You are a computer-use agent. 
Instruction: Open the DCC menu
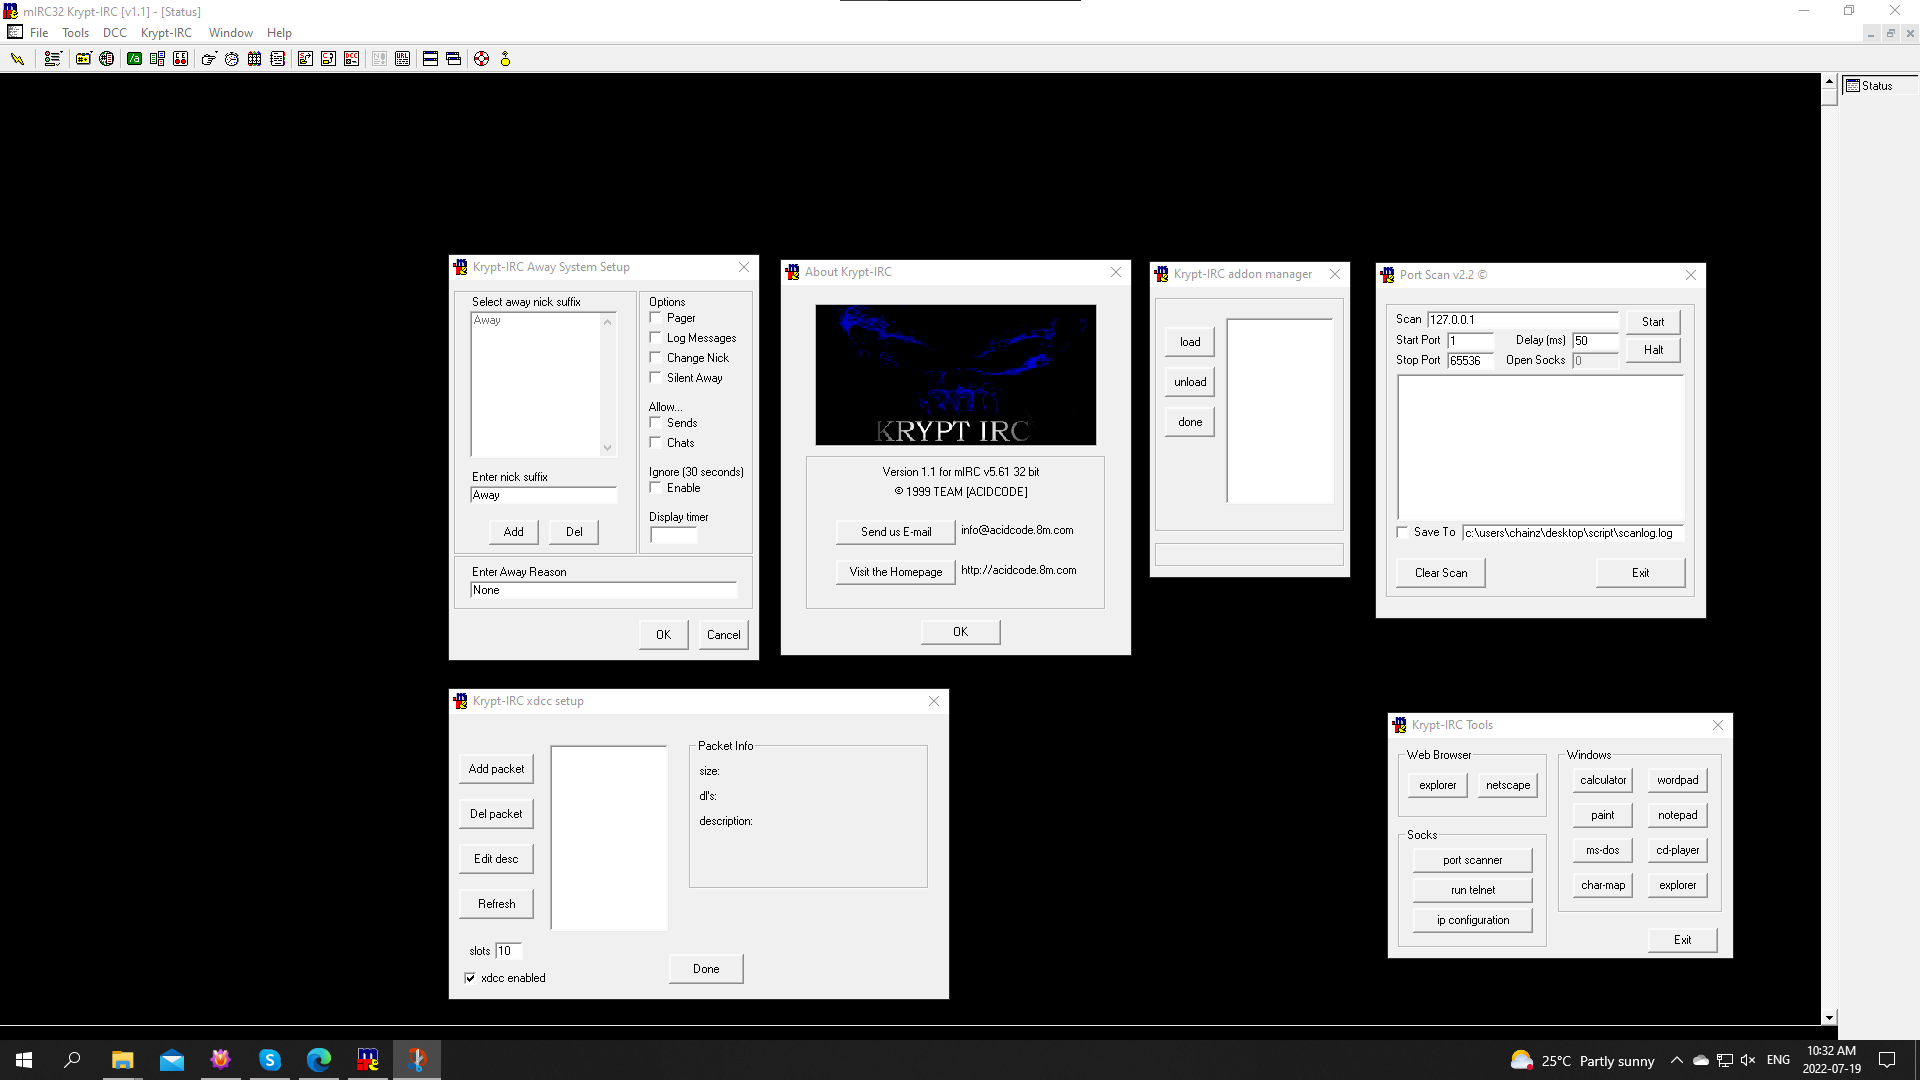114,33
